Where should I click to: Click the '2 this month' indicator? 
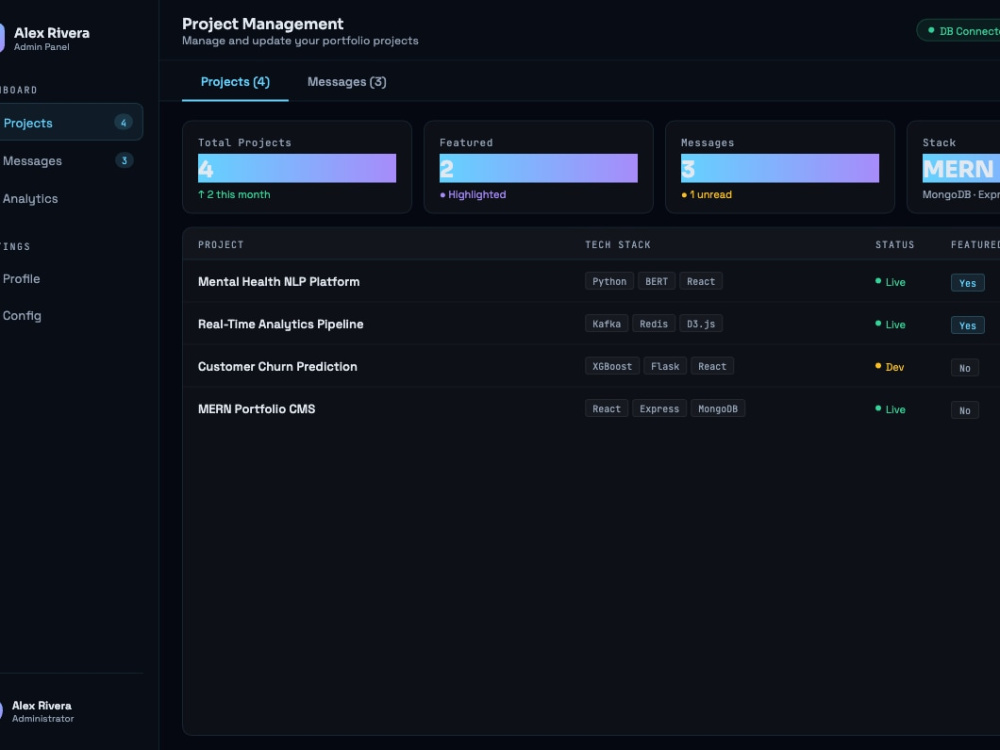(x=234, y=195)
